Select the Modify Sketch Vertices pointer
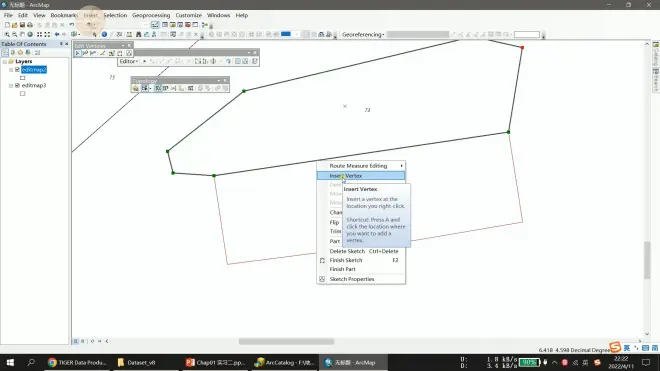The image size is (660, 371). 77,53
